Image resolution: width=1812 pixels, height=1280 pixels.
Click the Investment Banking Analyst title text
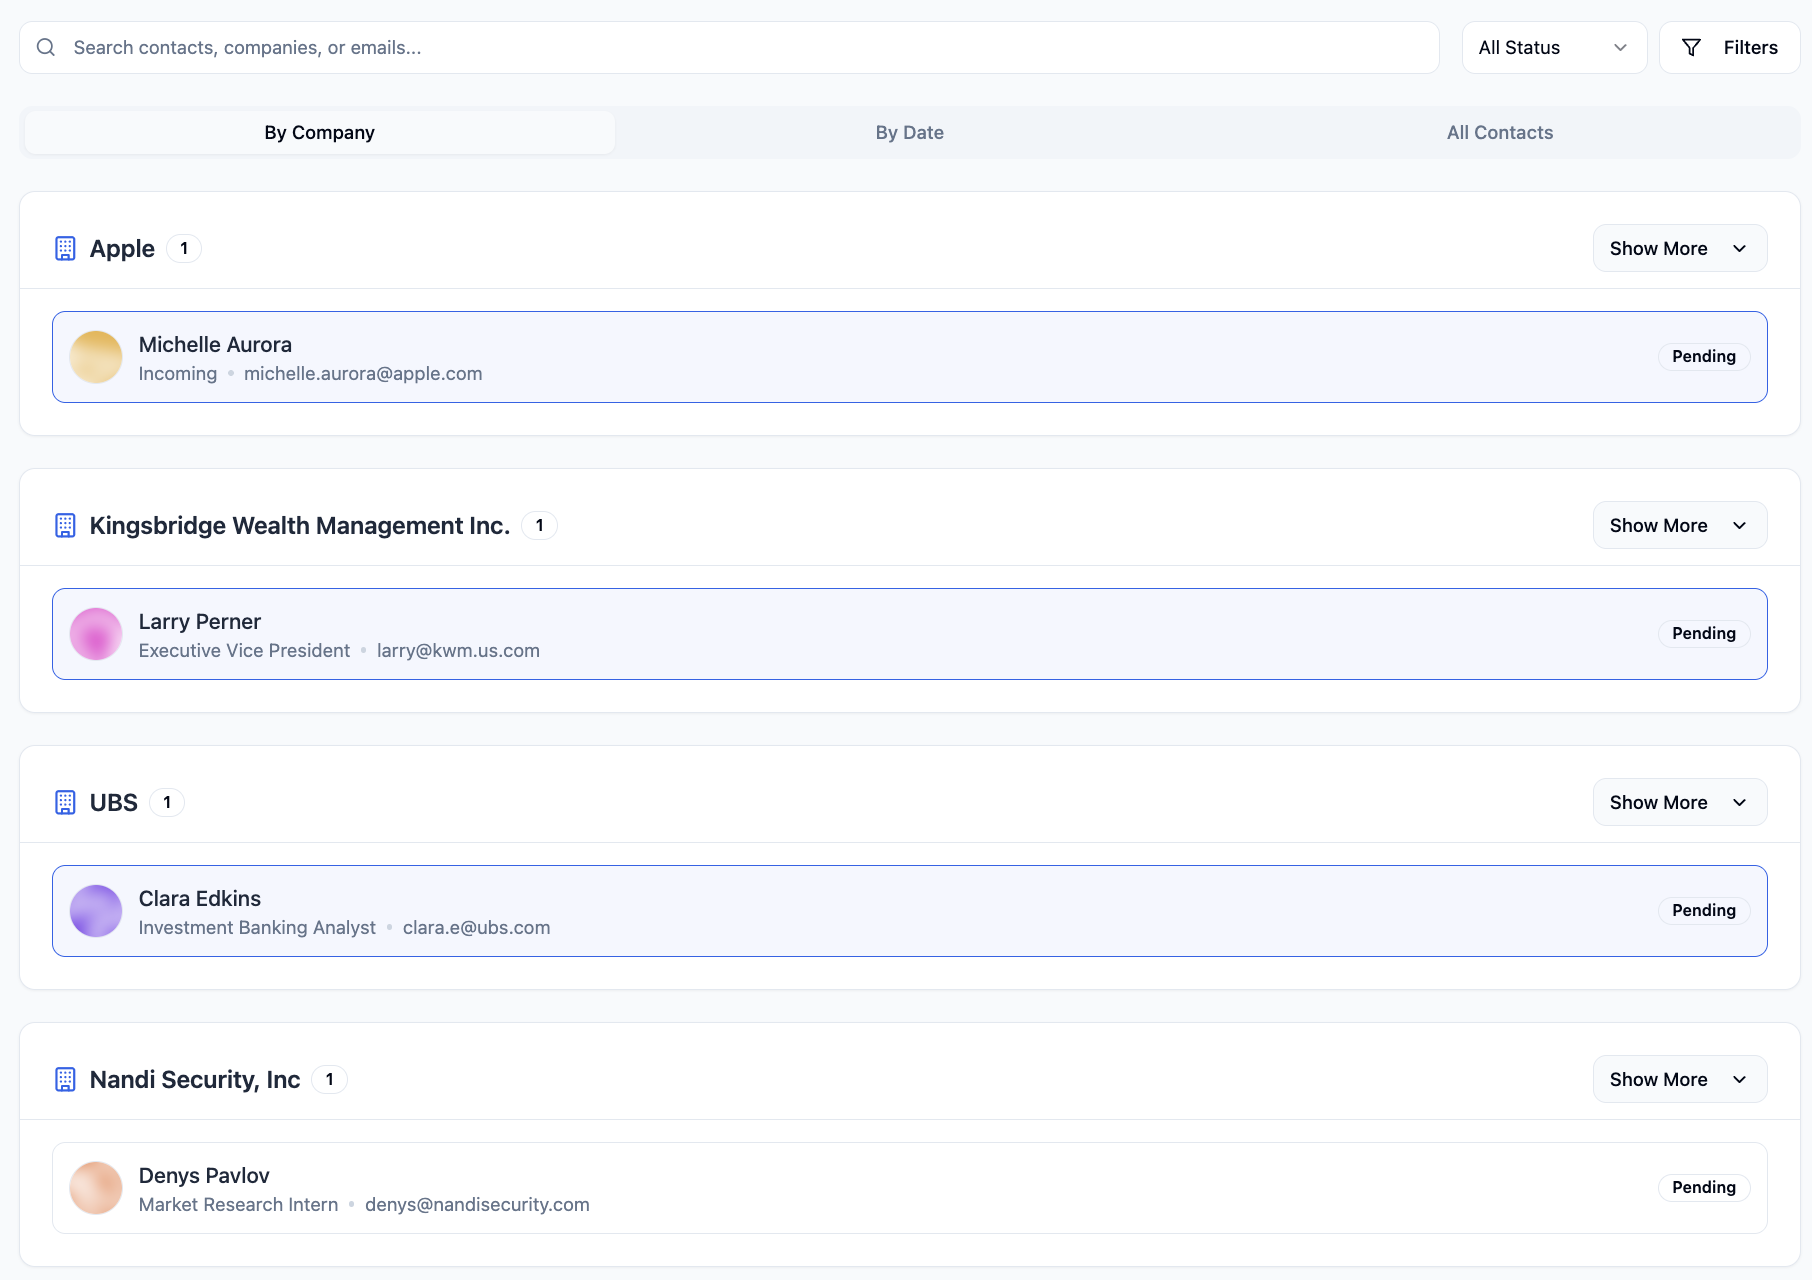click(257, 927)
